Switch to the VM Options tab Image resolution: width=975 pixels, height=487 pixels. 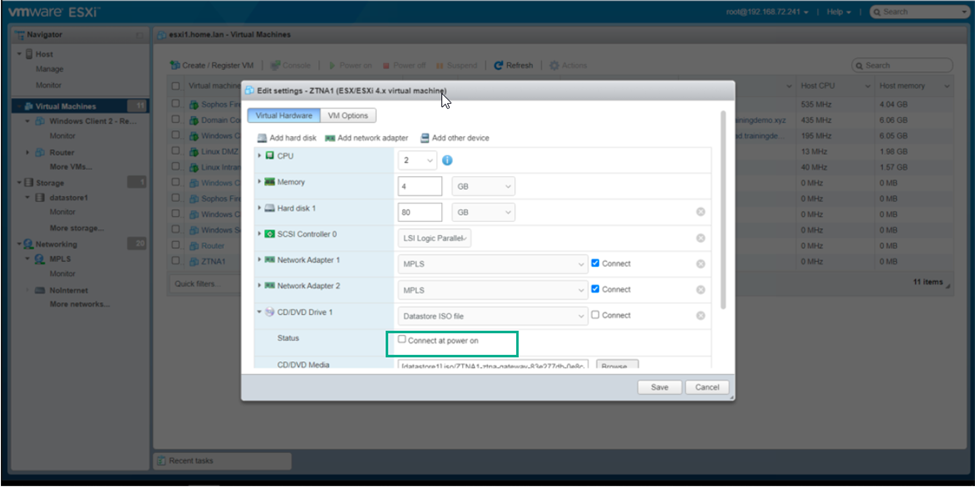tap(348, 116)
